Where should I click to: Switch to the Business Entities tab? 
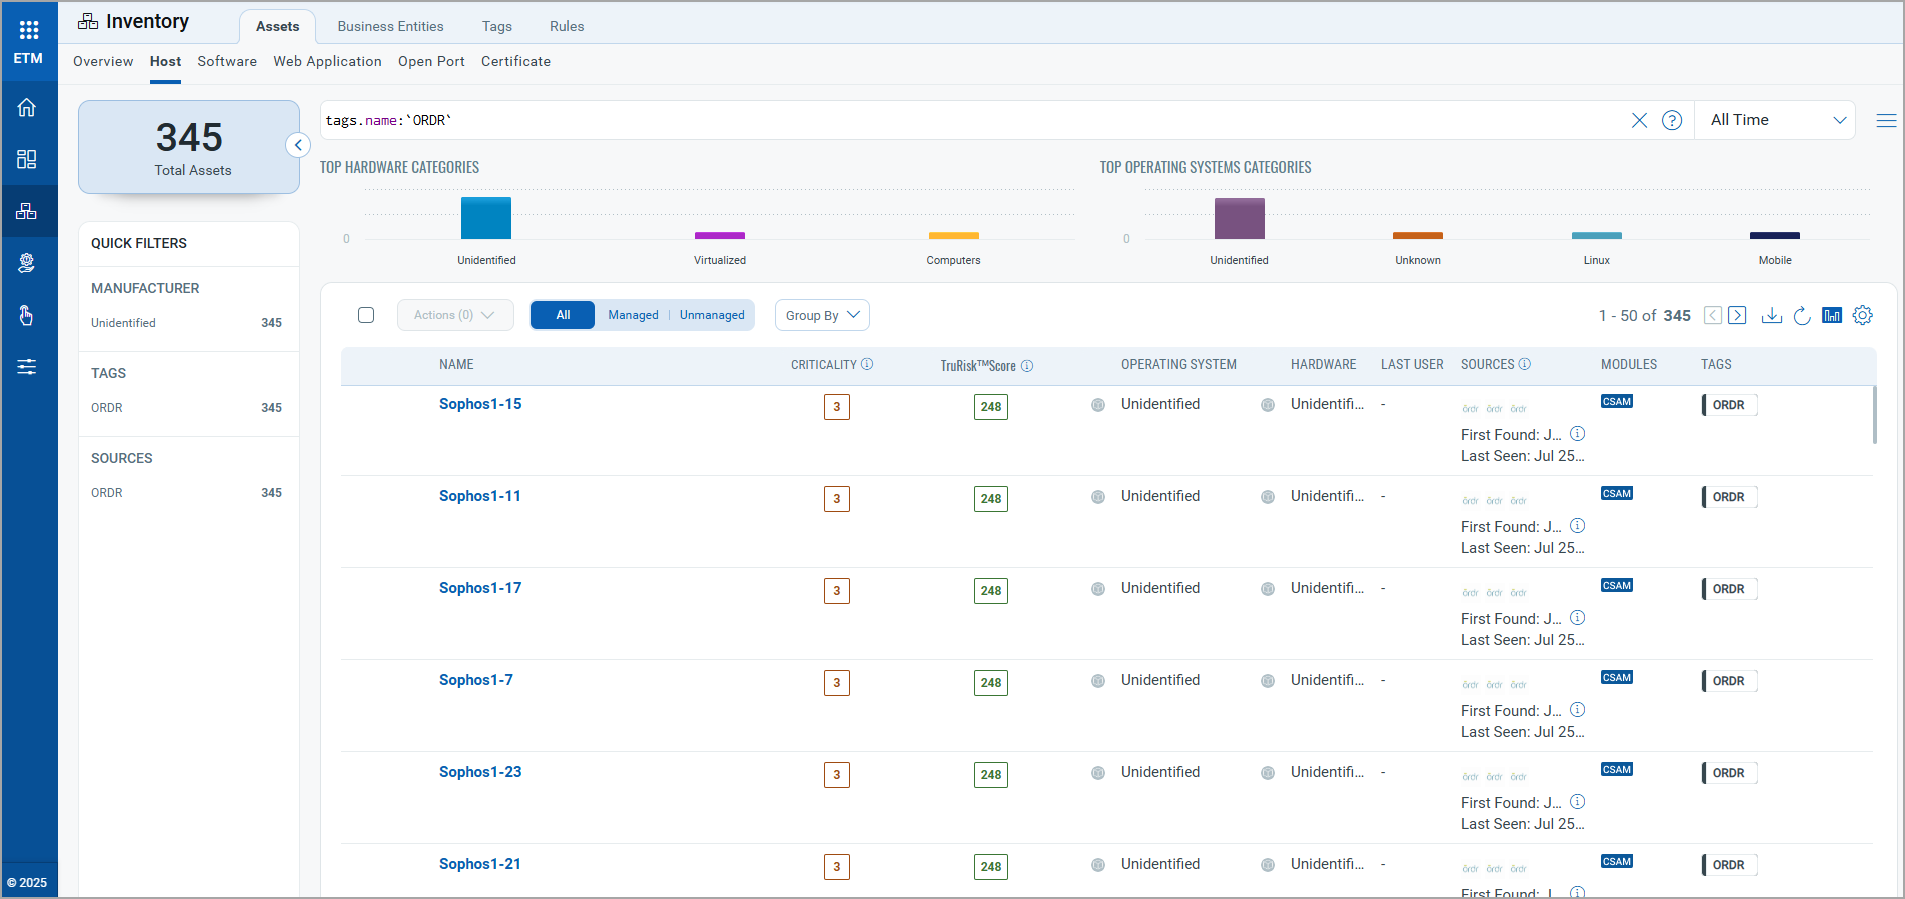click(x=390, y=26)
